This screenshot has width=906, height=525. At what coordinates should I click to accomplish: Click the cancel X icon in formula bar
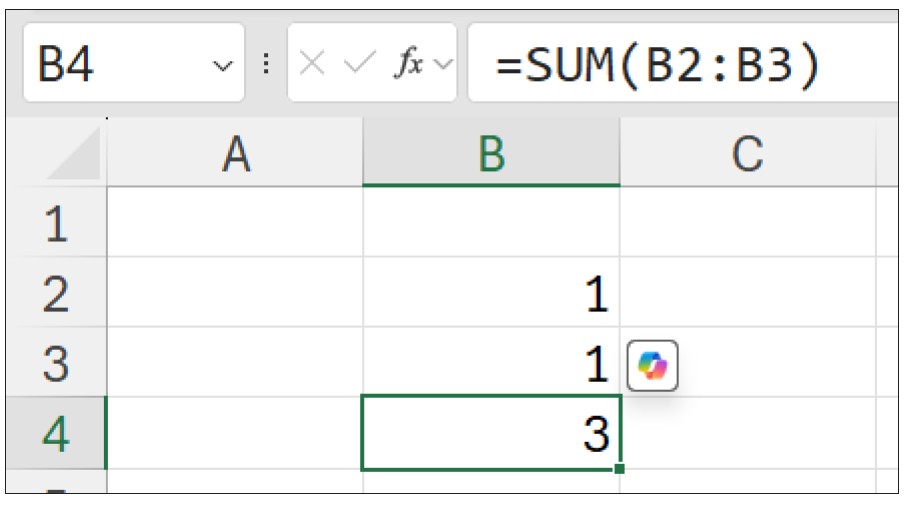click(x=312, y=64)
